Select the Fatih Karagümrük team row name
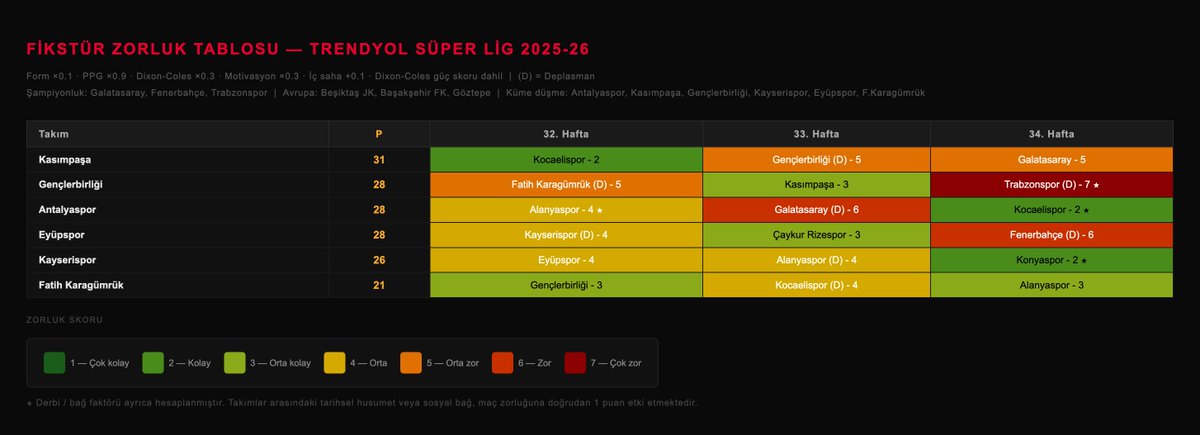The width and height of the screenshot is (1200, 435). tap(81, 285)
